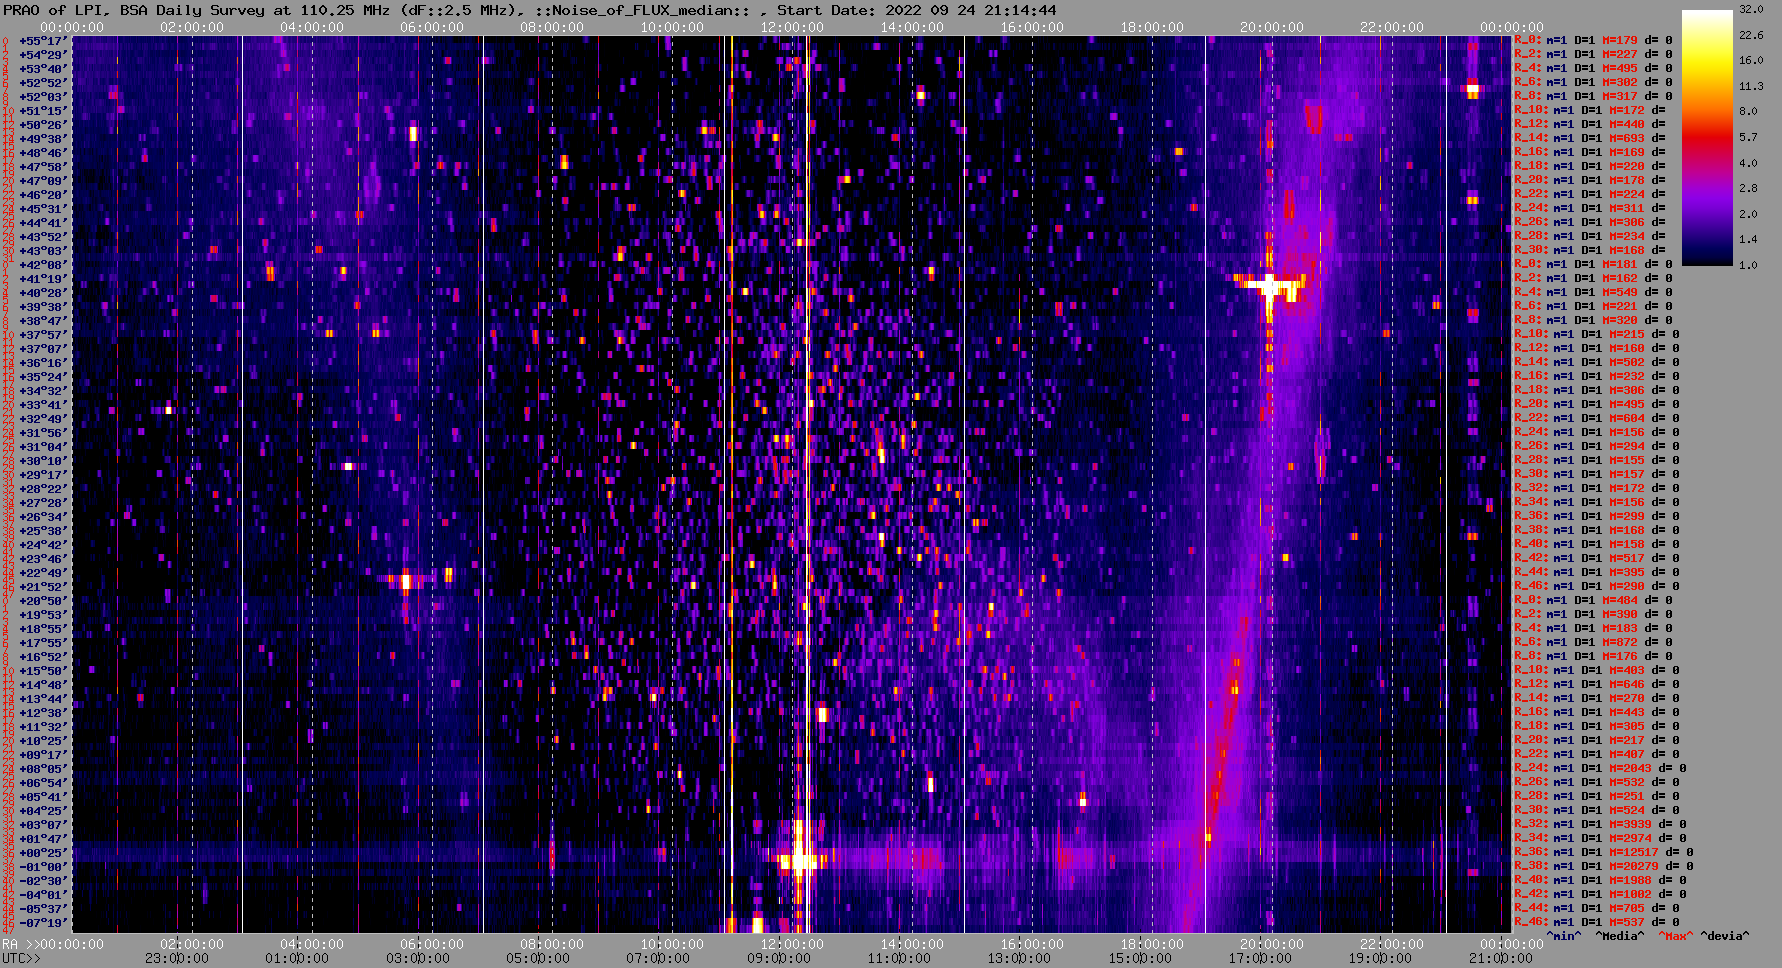Click the ^devia^ legend label
Viewport: 1782px width, 968px height.
click(x=1725, y=936)
